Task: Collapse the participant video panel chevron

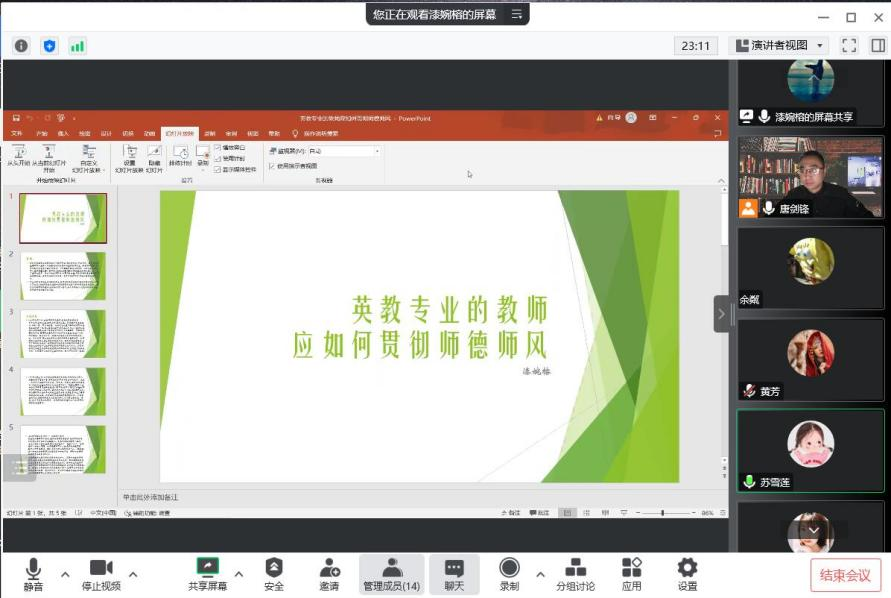Action: (x=721, y=313)
